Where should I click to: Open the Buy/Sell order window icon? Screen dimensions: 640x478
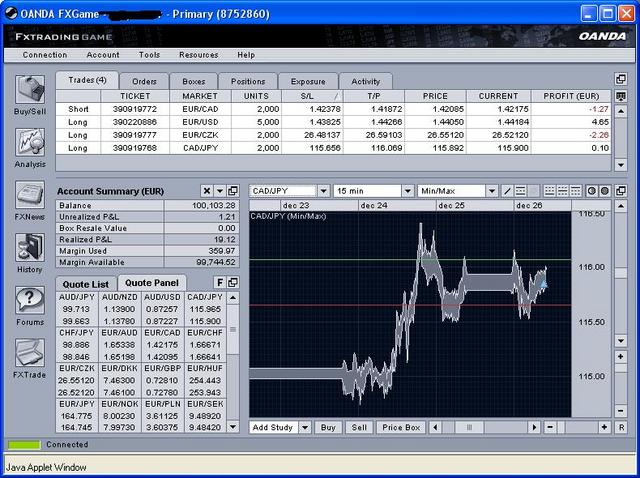click(x=30, y=89)
